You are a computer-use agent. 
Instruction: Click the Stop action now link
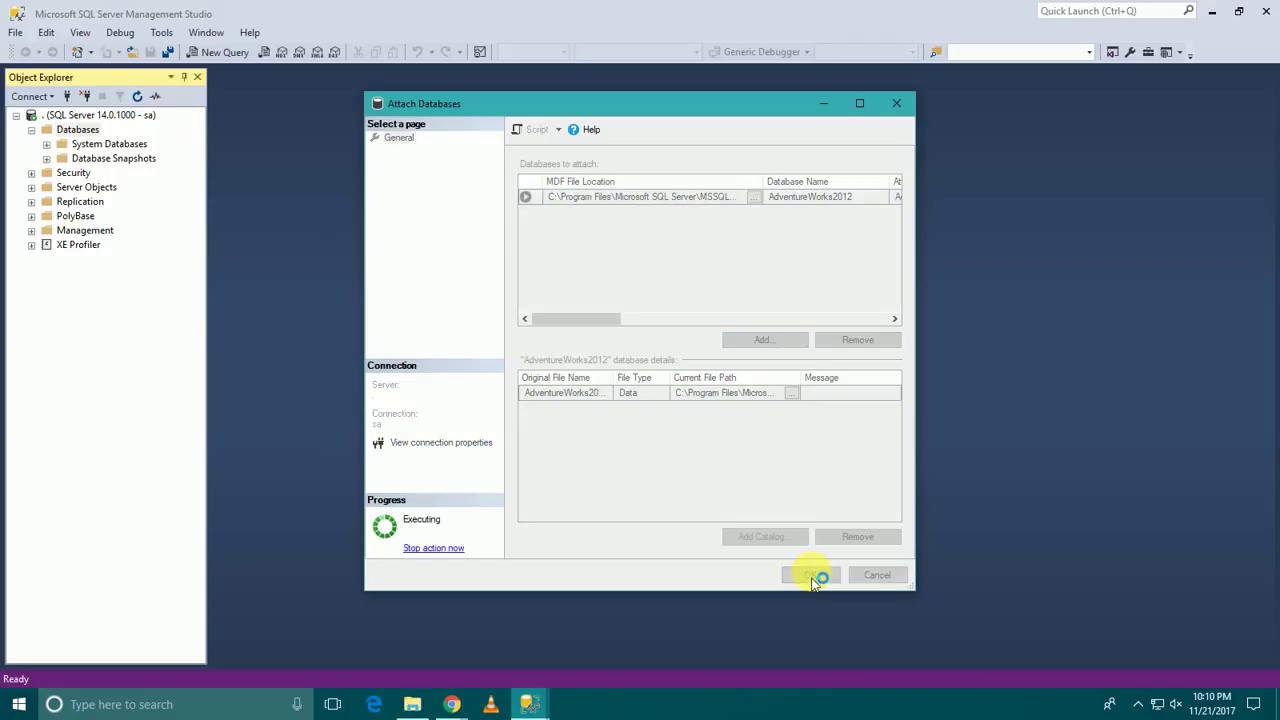tap(433, 548)
